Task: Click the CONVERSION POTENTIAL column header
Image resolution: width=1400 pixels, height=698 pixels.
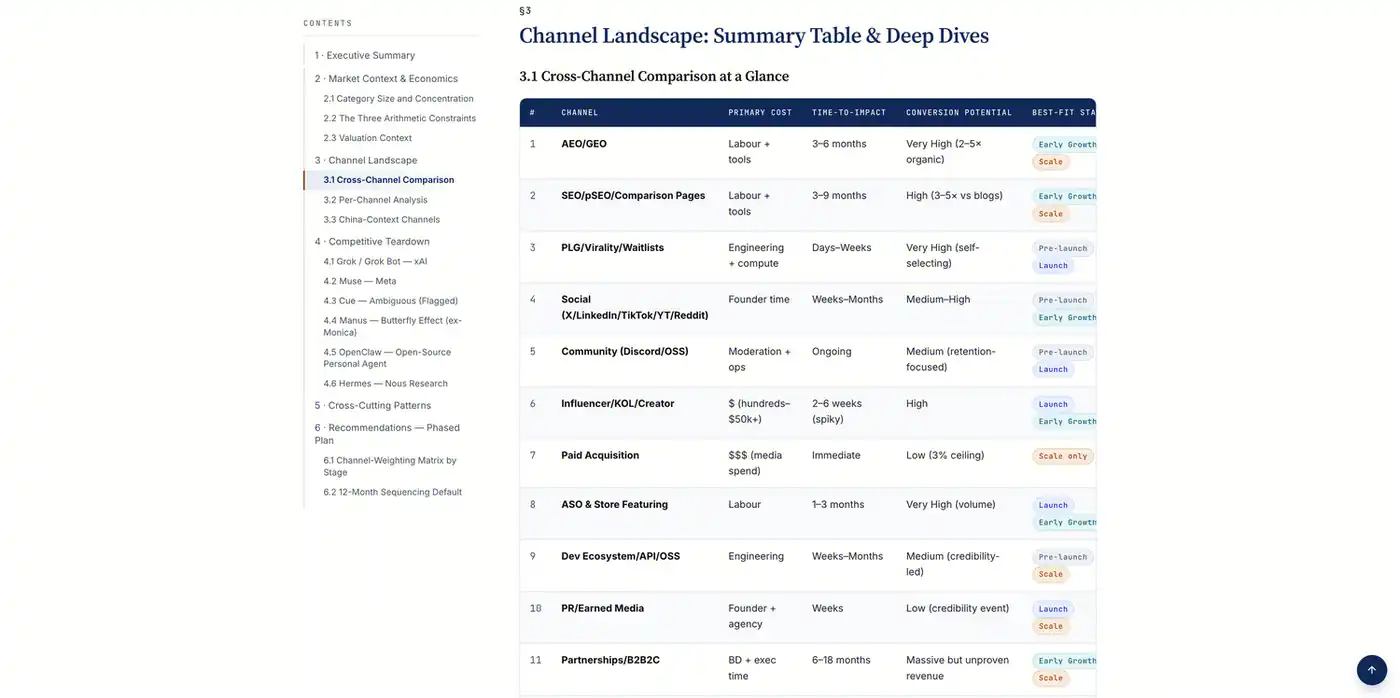Action: tap(959, 112)
